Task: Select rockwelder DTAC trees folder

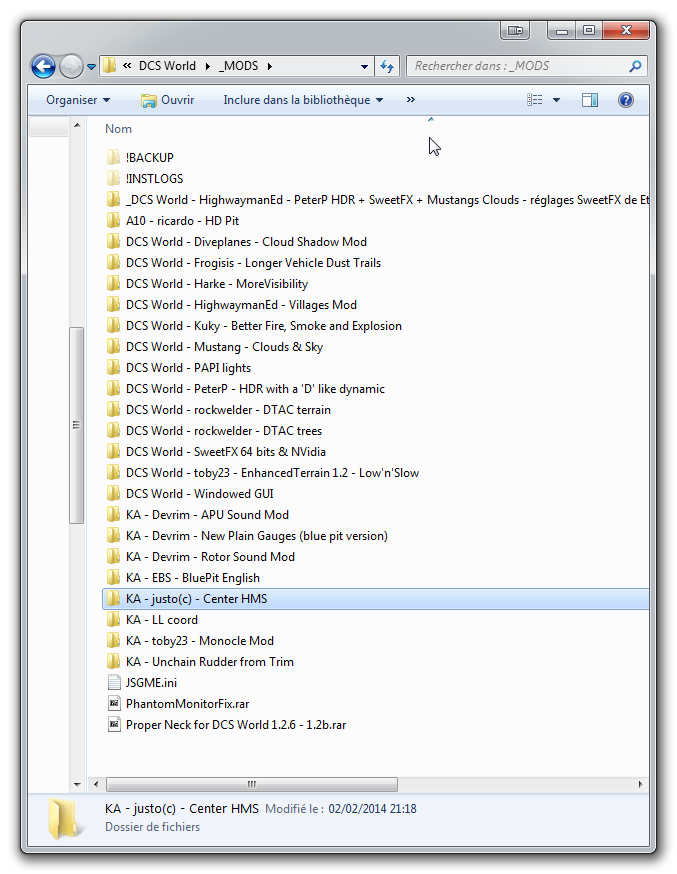Action: click(x=214, y=431)
